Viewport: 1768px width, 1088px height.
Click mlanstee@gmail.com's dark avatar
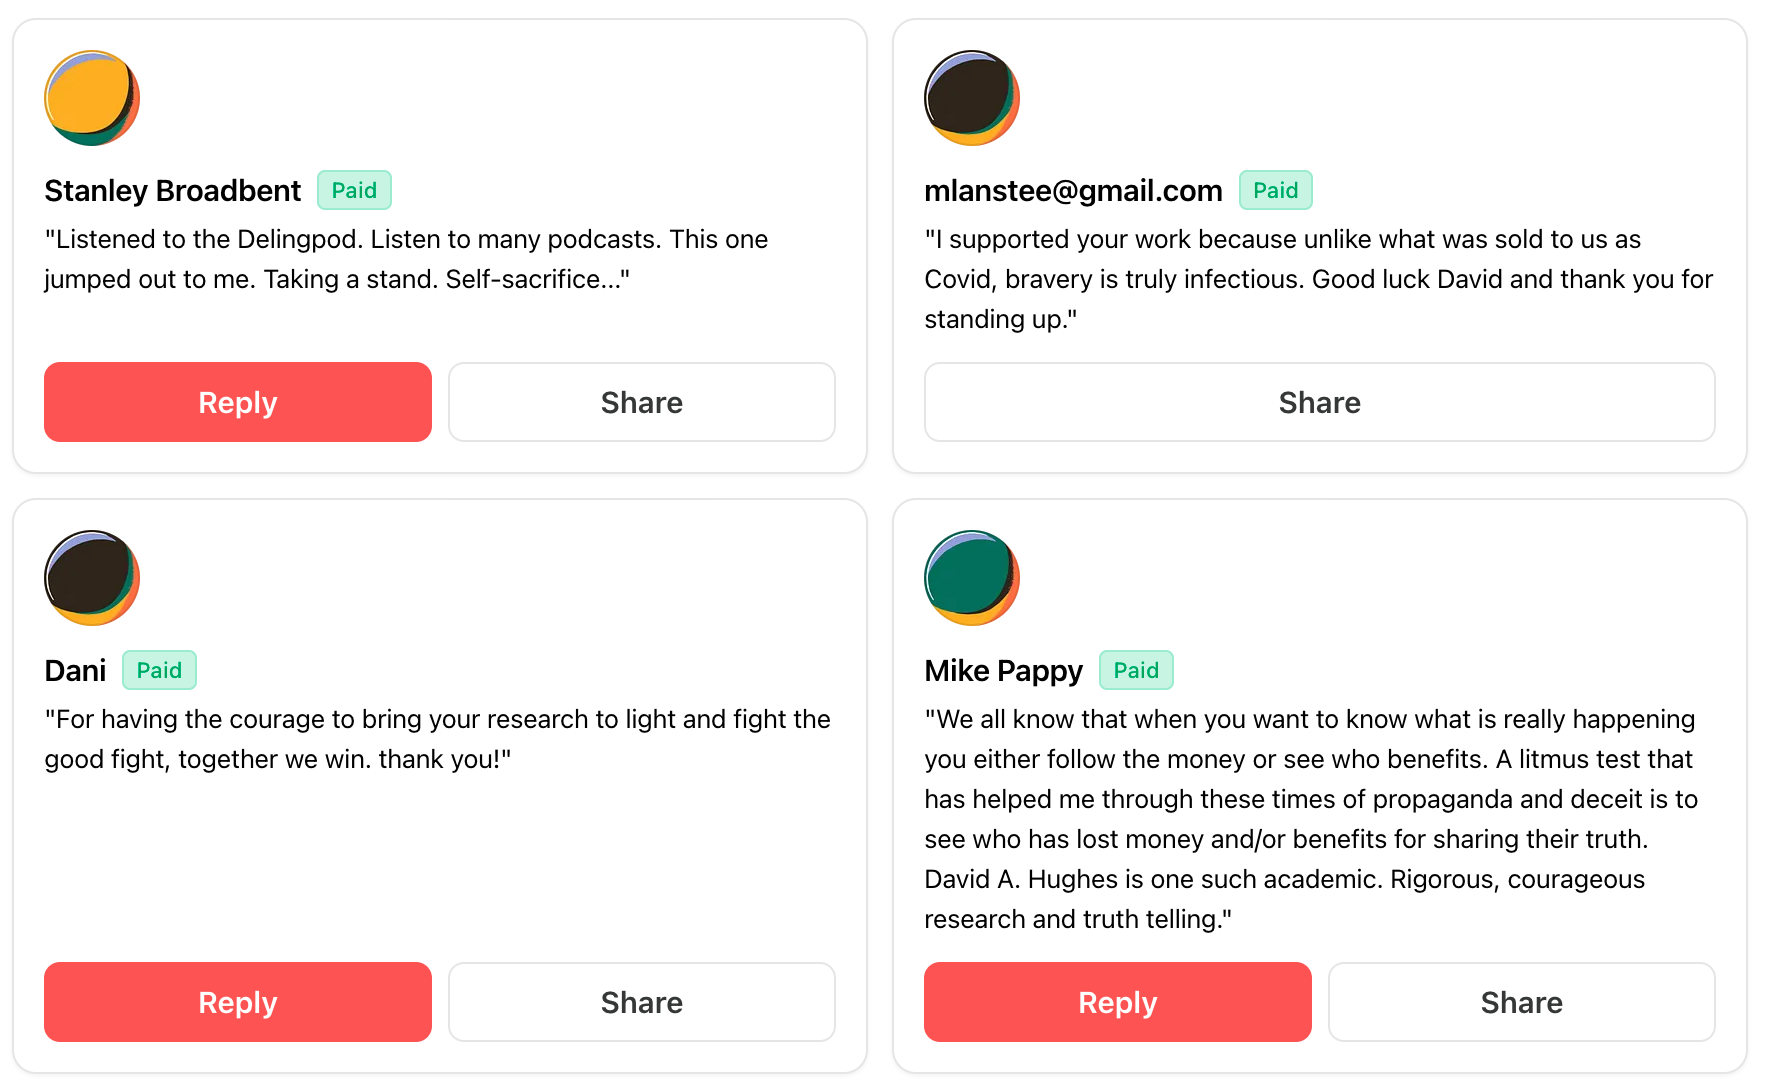pos(972,98)
